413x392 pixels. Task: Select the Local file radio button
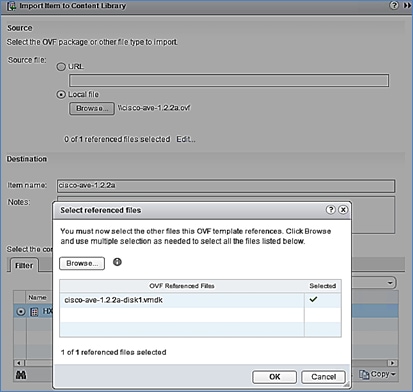click(61, 95)
